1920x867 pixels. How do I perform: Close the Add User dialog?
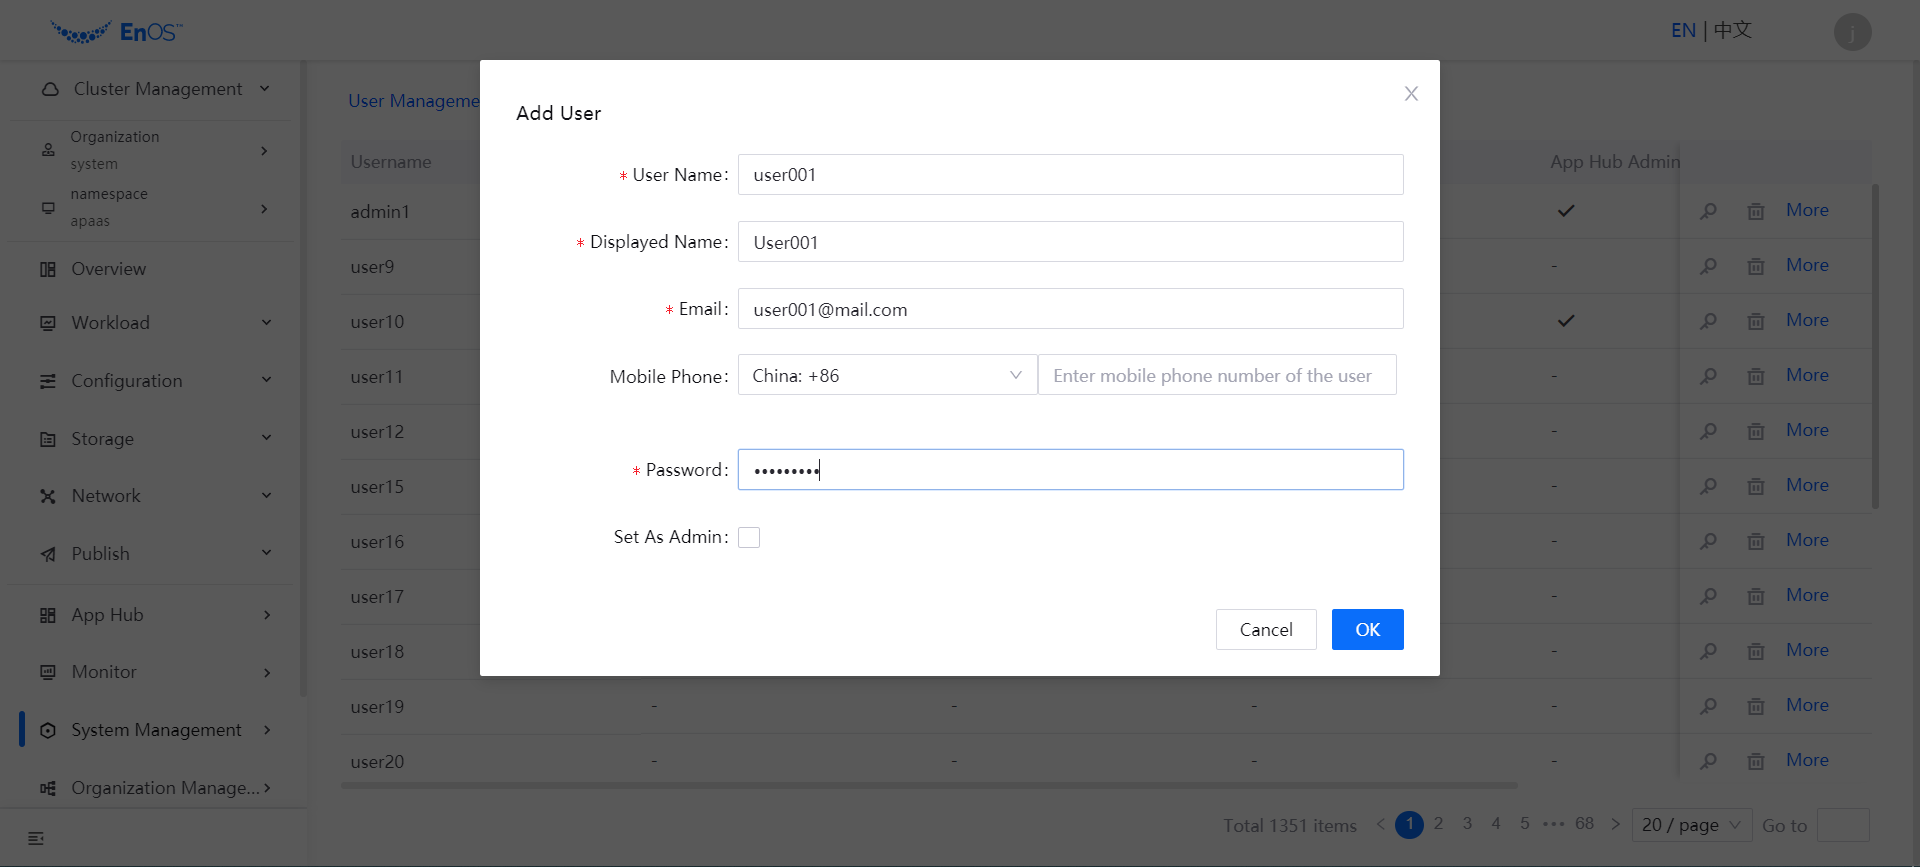point(1411,94)
